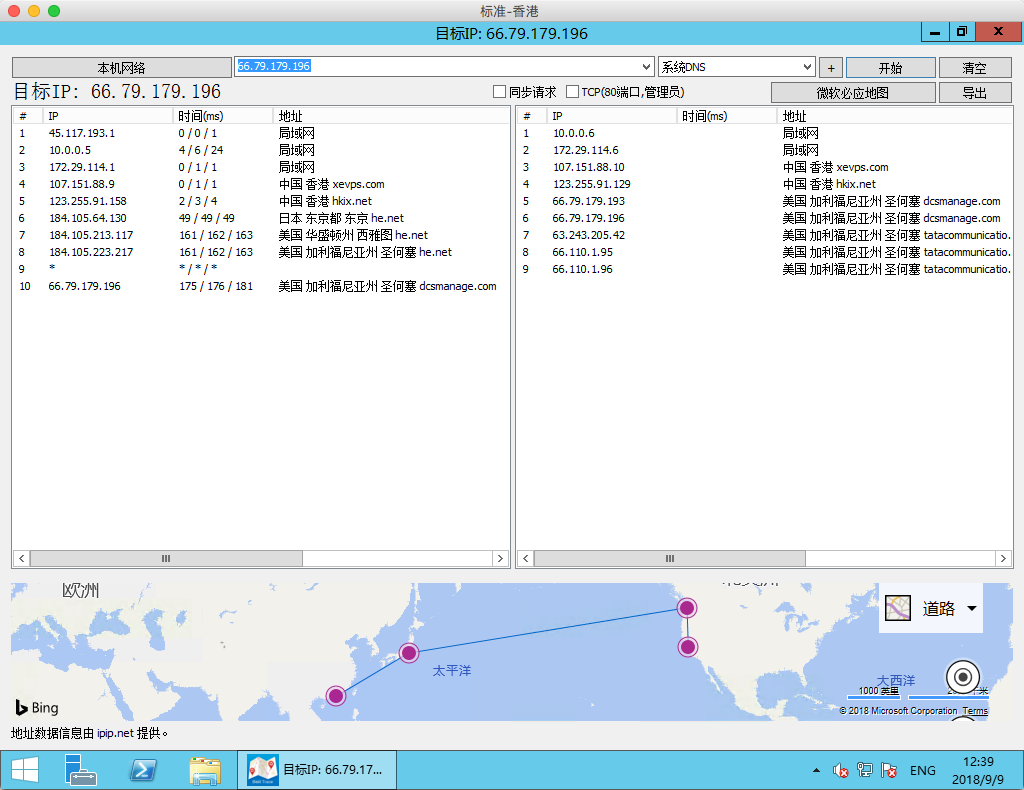Open the 道路 map style dropdown
Viewport: 1024px width, 790px height.
coord(971,609)
